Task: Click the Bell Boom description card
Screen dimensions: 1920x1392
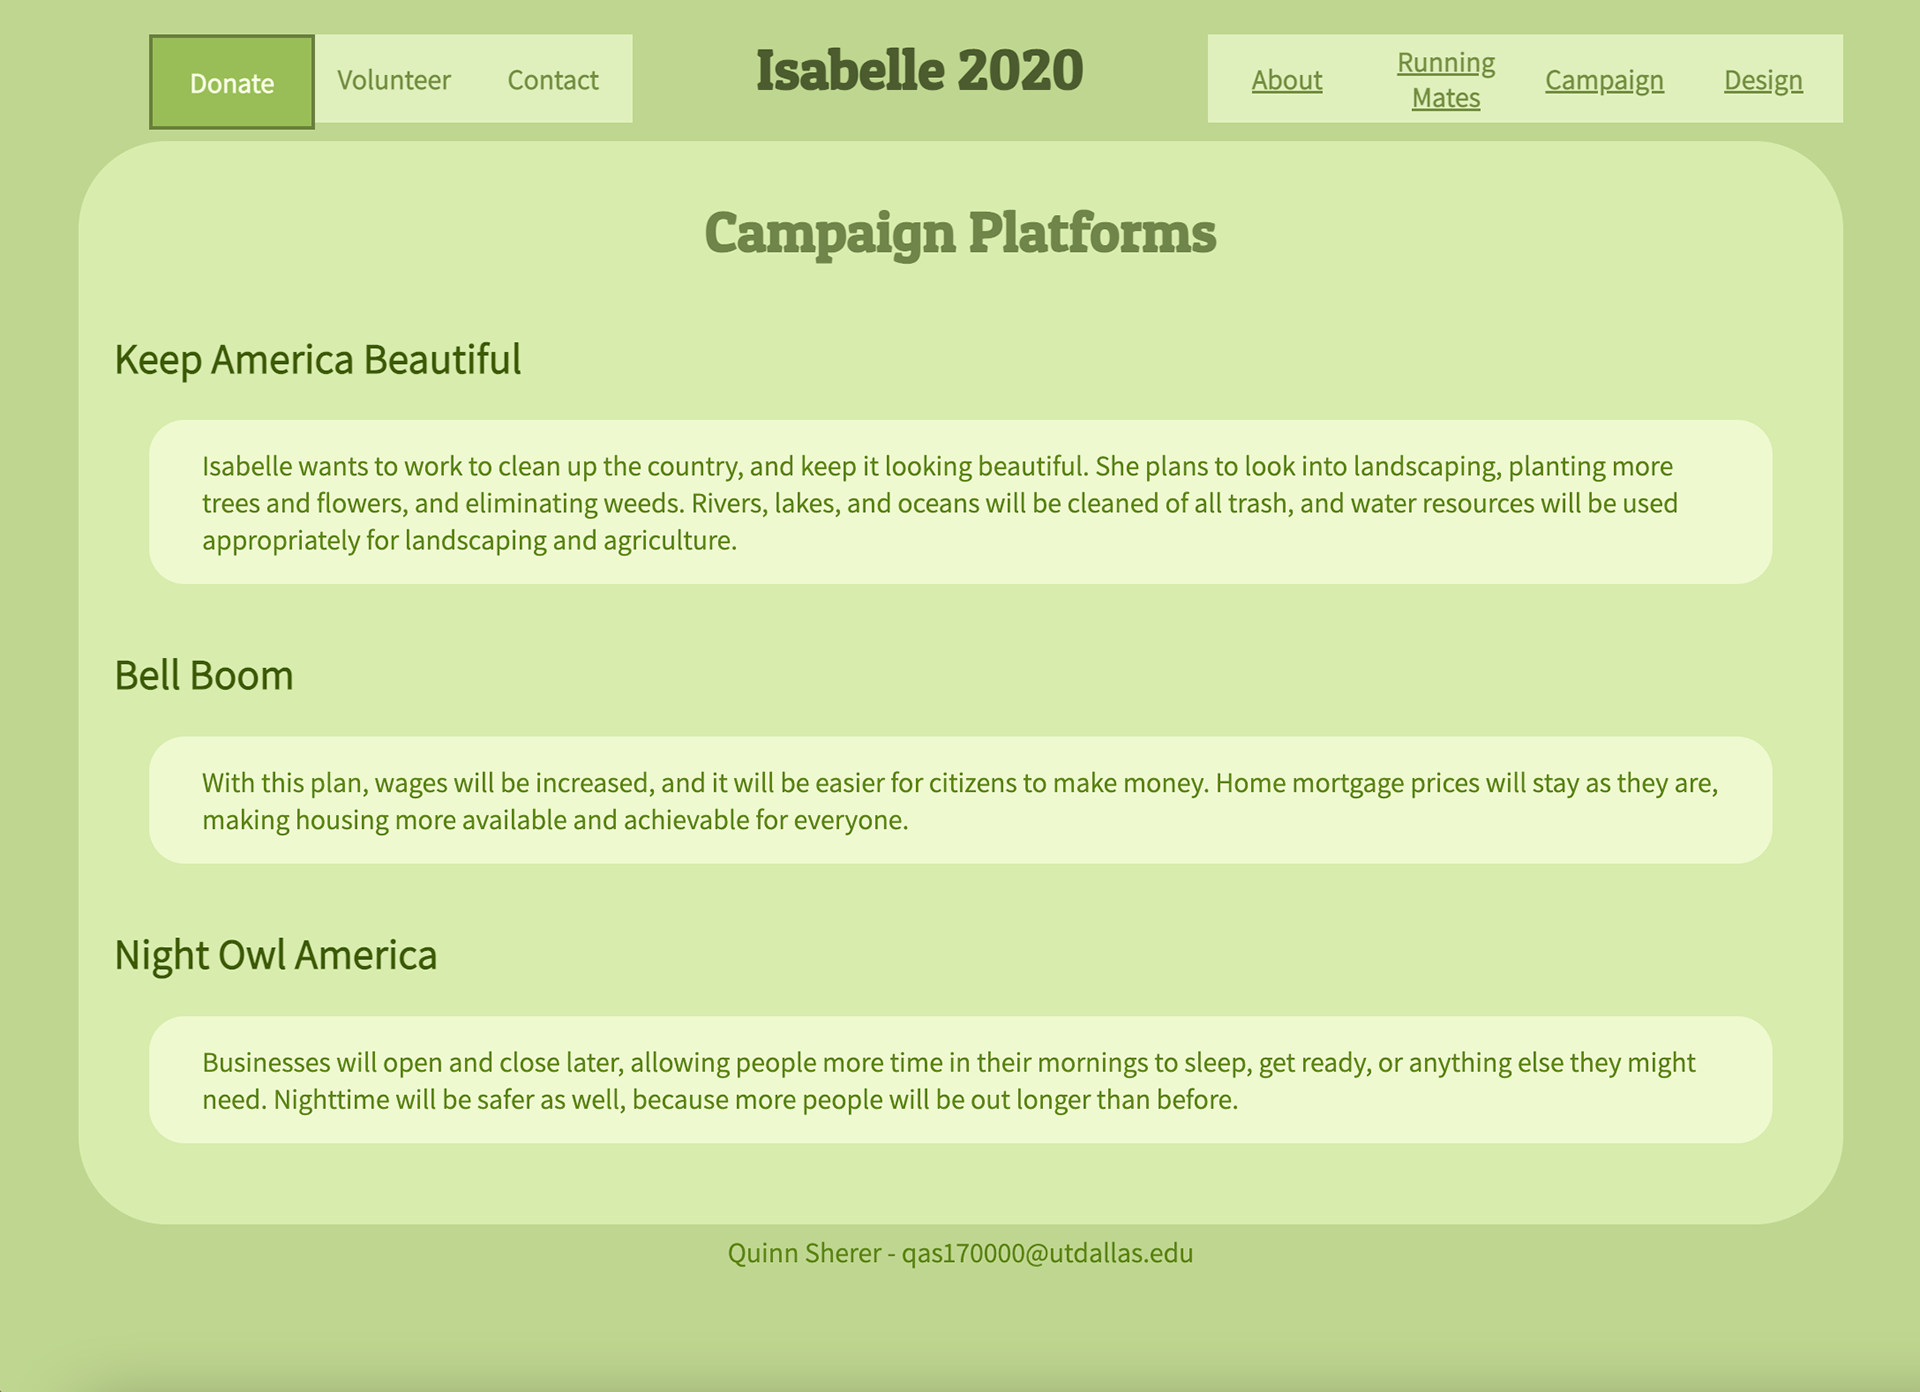Action: coord(960,800)
